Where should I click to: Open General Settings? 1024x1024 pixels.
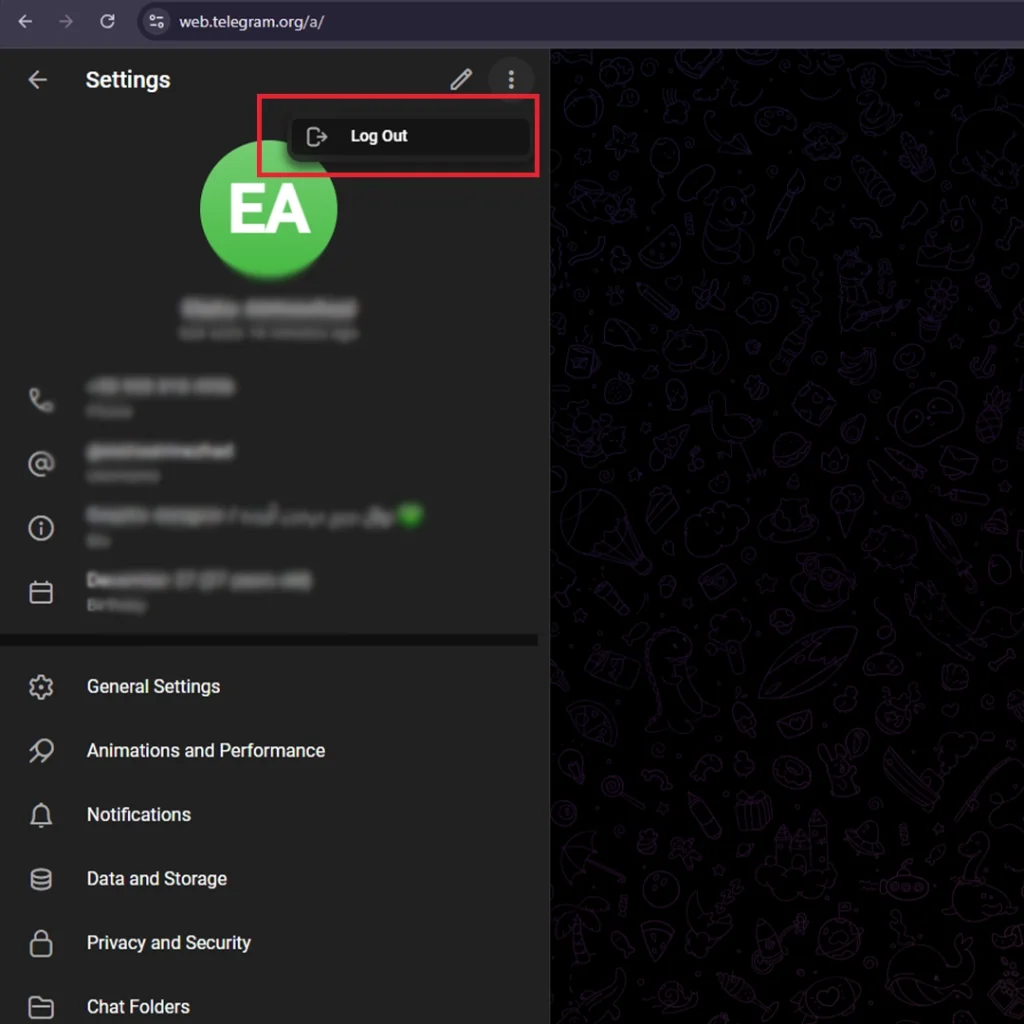pyautogui.click(x=153, y=687)
